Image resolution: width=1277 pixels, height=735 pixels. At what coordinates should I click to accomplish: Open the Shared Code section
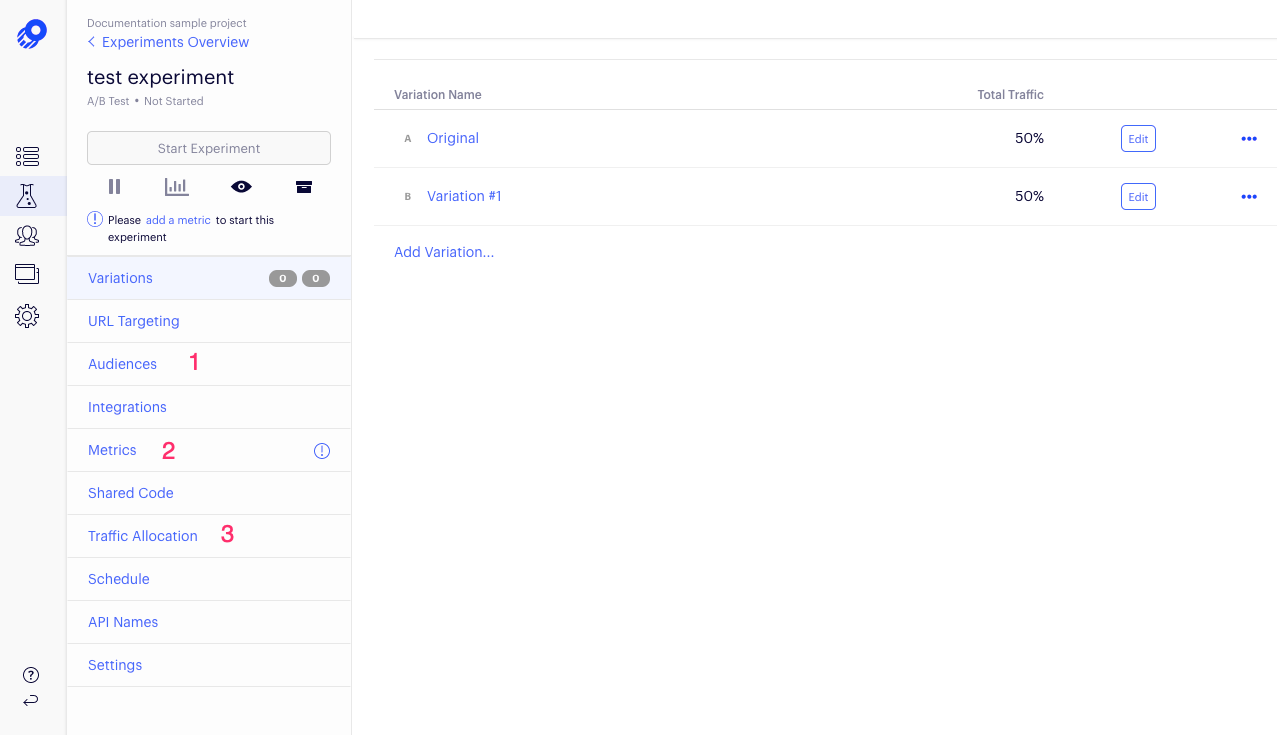click(x=209, y=493)
